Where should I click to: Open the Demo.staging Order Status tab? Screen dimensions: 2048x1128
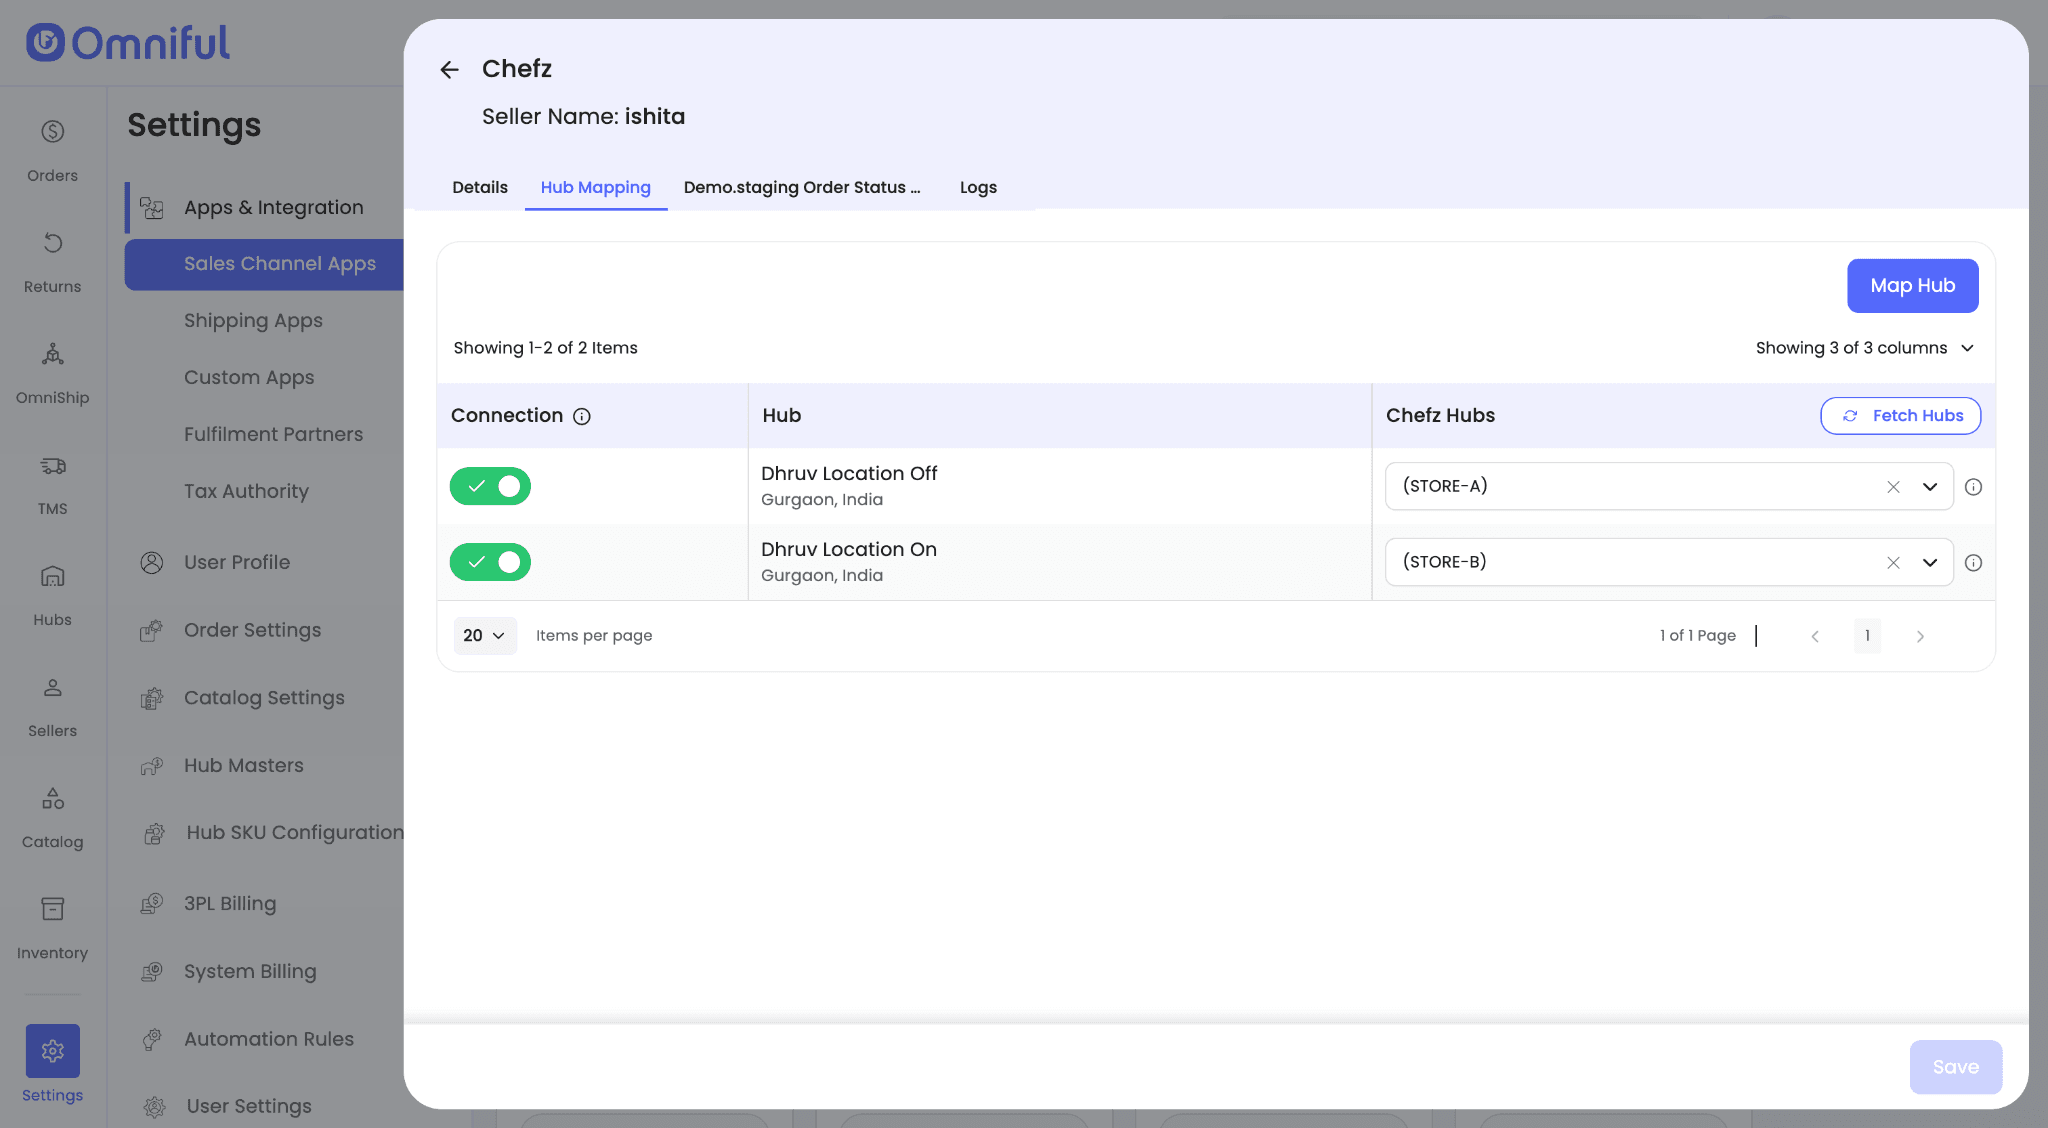[x=802, y=187]
